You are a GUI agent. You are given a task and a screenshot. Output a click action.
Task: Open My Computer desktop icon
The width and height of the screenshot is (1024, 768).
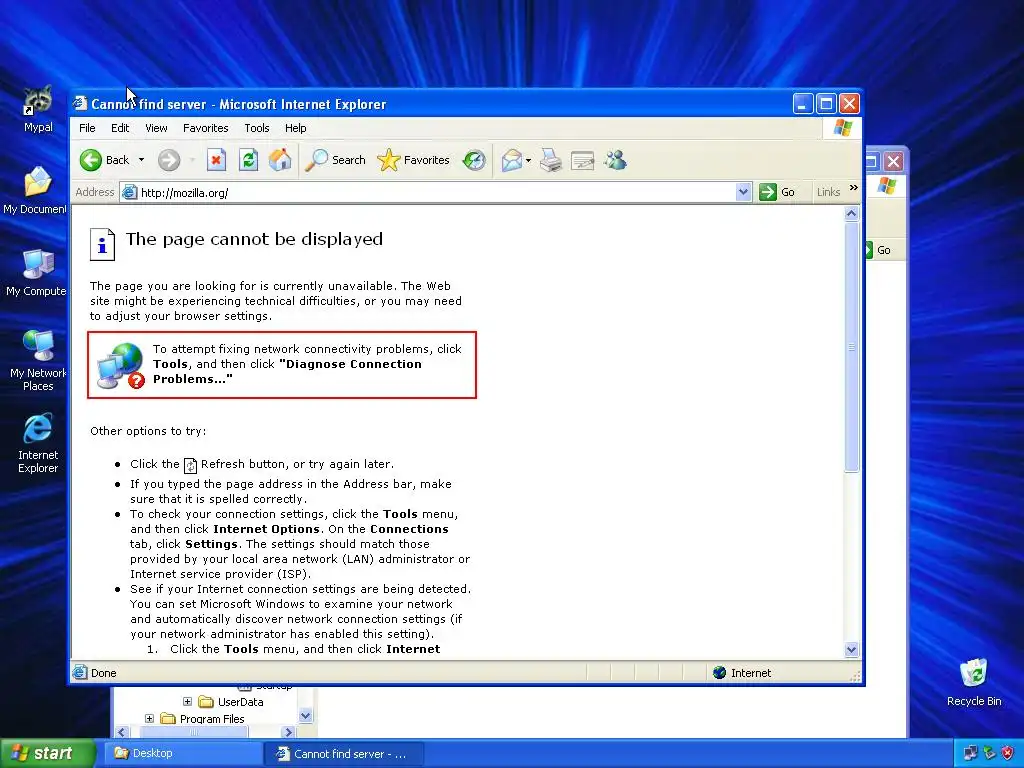click(x=36, y=273)
